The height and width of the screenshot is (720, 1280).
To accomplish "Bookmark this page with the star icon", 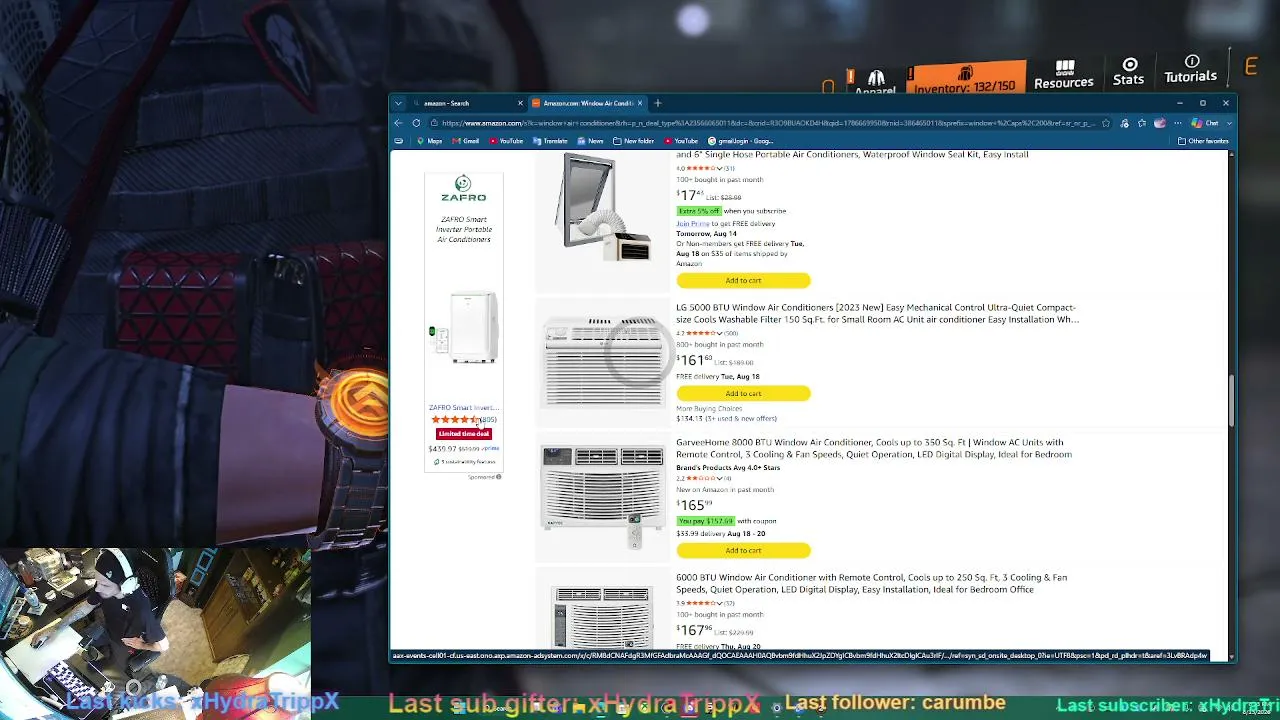I will pos(1106,123).
